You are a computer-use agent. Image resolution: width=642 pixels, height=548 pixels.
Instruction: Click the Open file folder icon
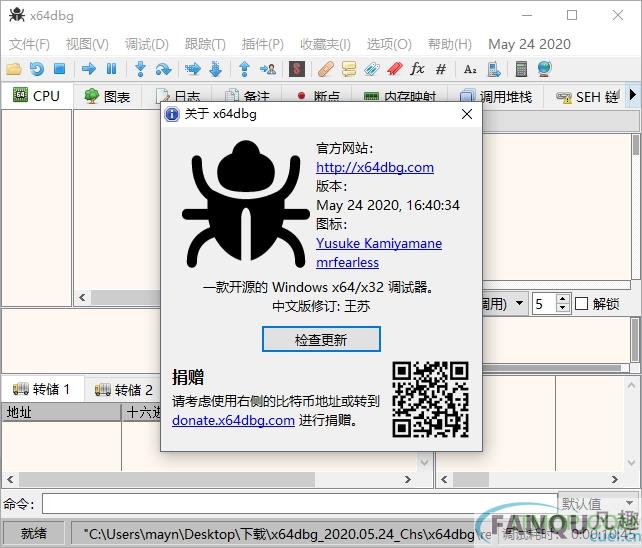pos(14,69)
